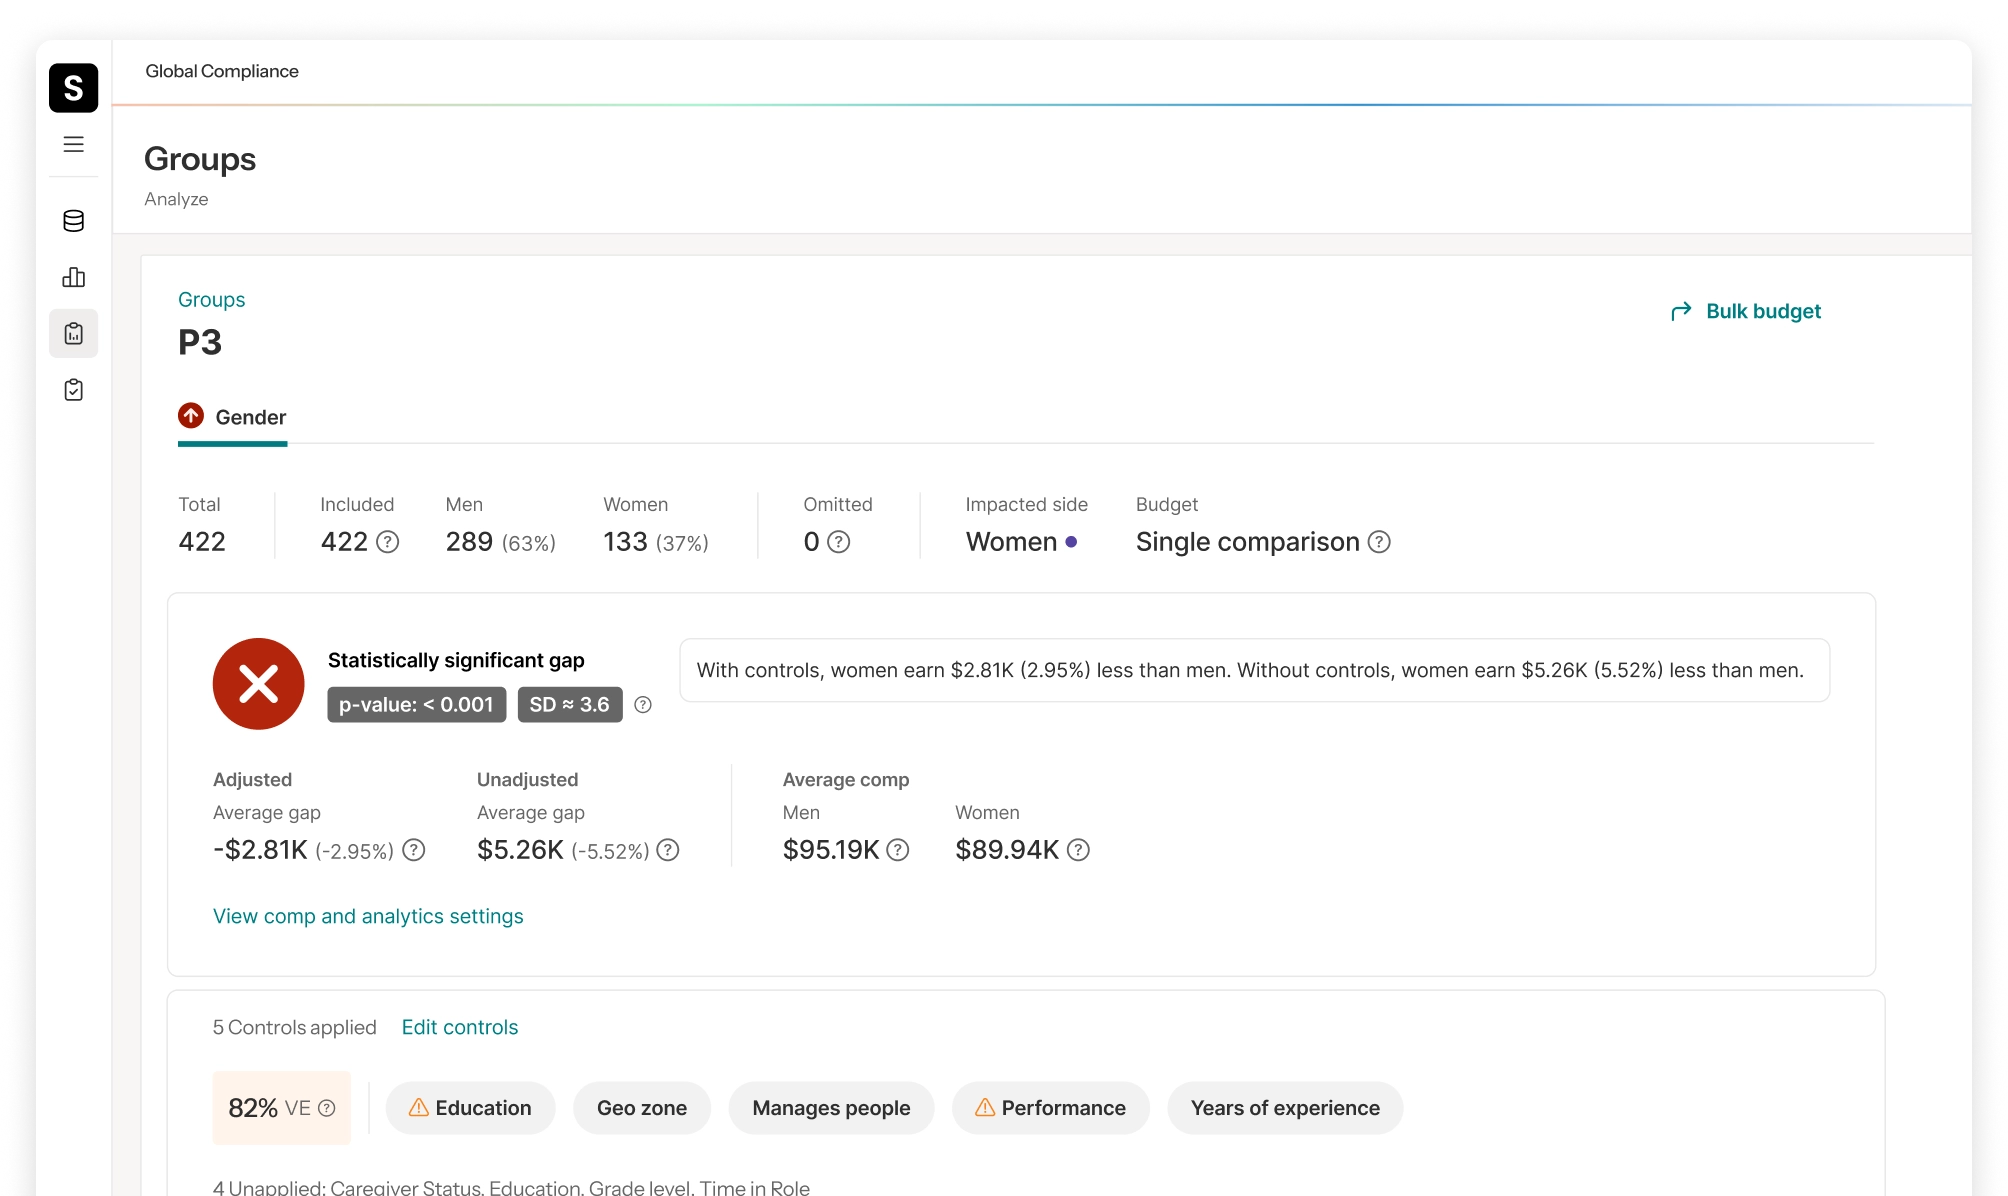Select the clipboard chart icon in sidebar
The width and height of the screenshot is (2008, 1196).
tap(74, 333)
